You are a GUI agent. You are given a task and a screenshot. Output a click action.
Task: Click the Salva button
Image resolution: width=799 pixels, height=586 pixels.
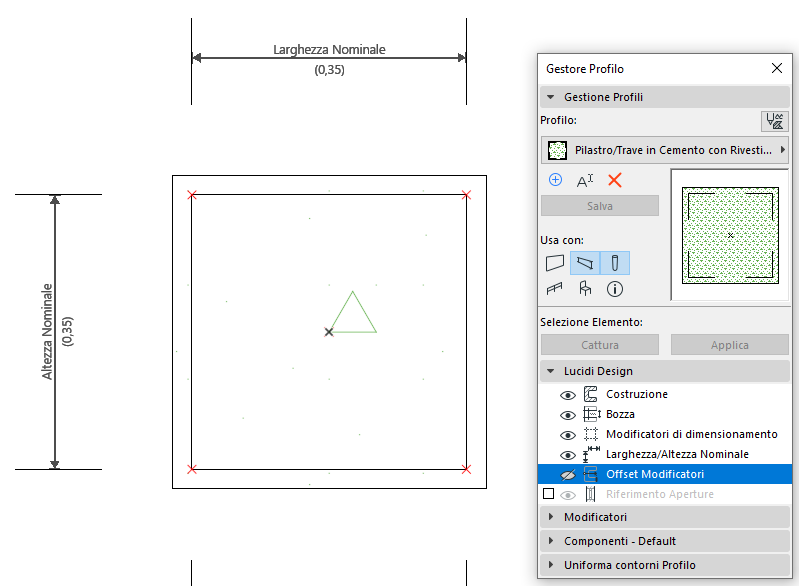click(600, 206)
